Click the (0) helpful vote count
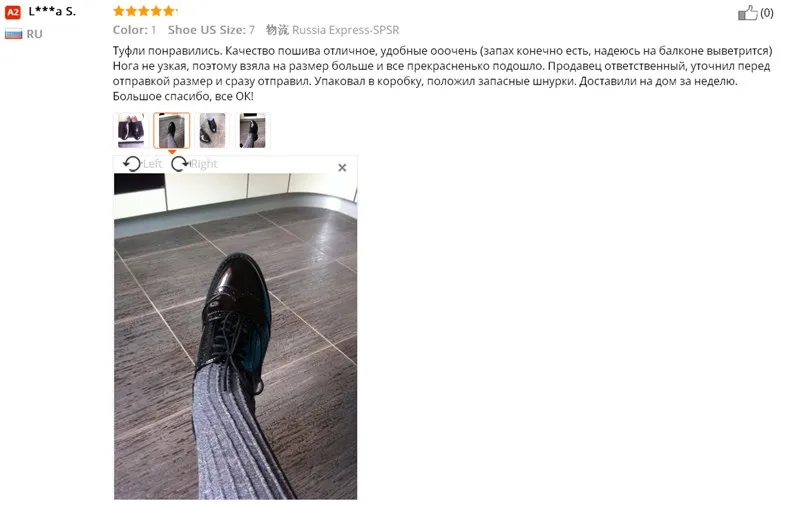Screen dimensions: 790x505 pos(767,13)
